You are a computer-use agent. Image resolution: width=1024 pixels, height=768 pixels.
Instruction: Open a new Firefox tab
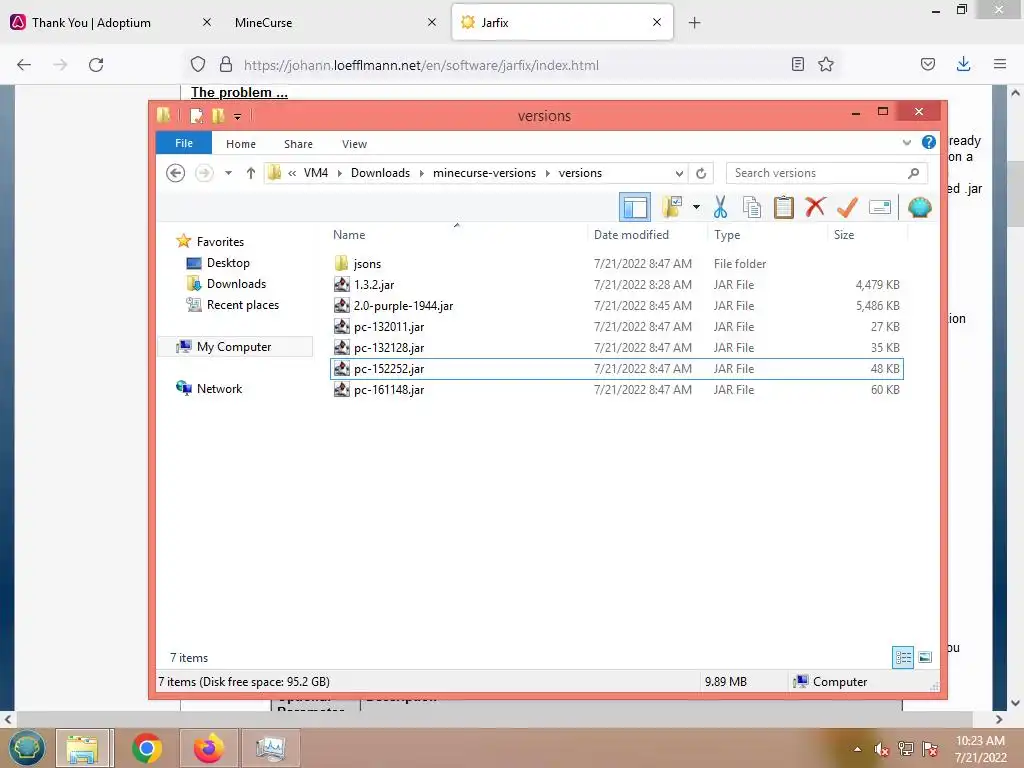tap(694, 23)
